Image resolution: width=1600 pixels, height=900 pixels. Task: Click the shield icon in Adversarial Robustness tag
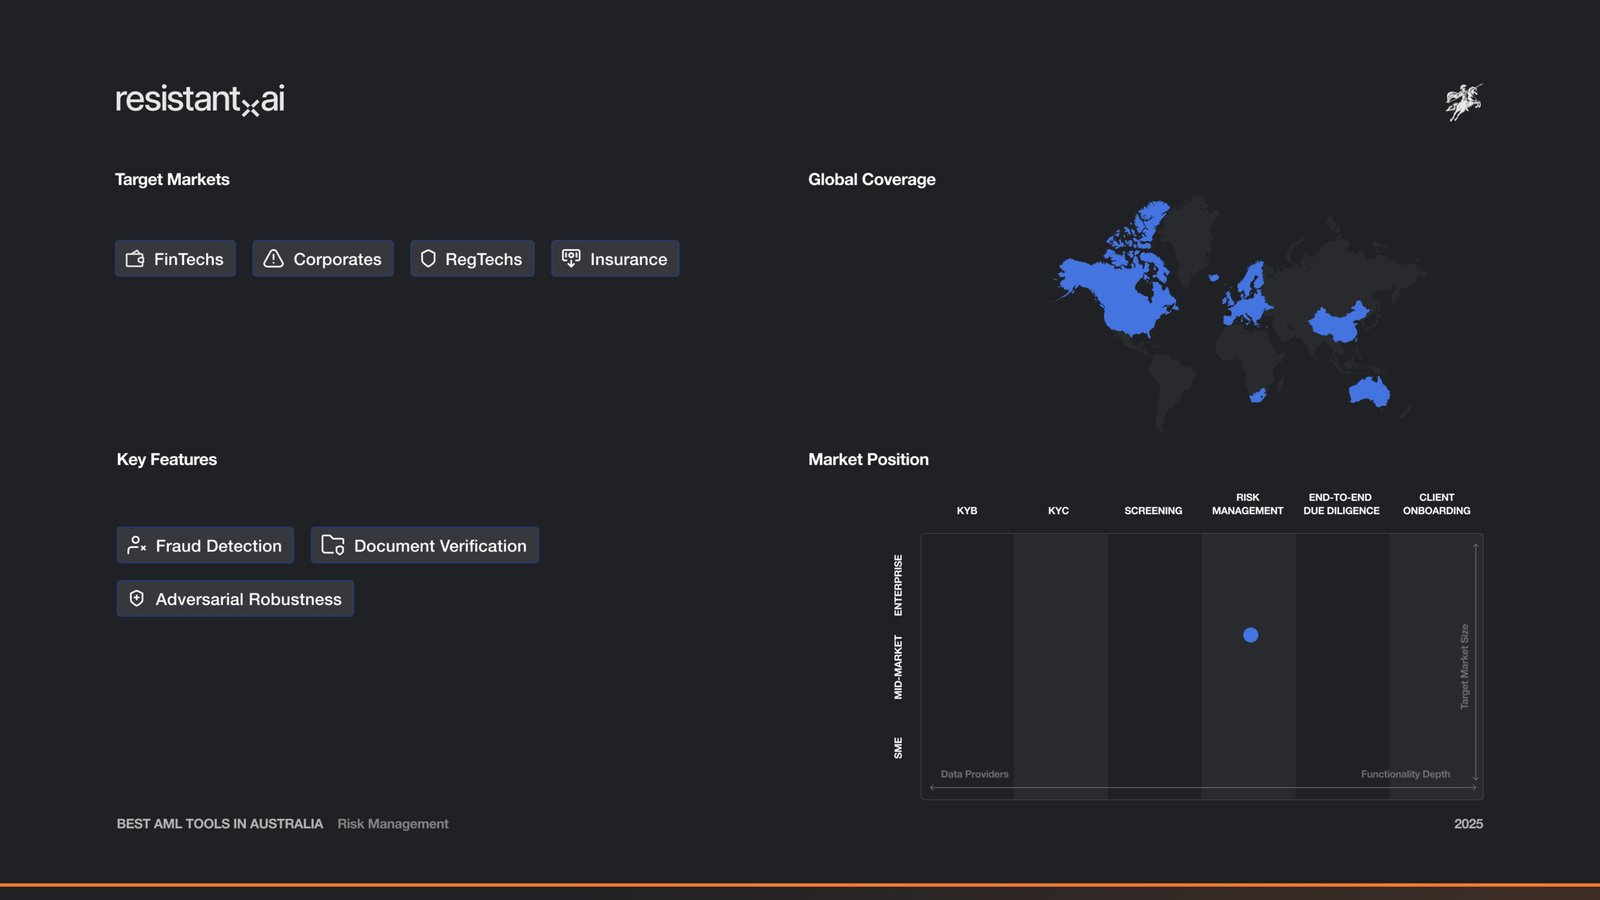(137, 598)
